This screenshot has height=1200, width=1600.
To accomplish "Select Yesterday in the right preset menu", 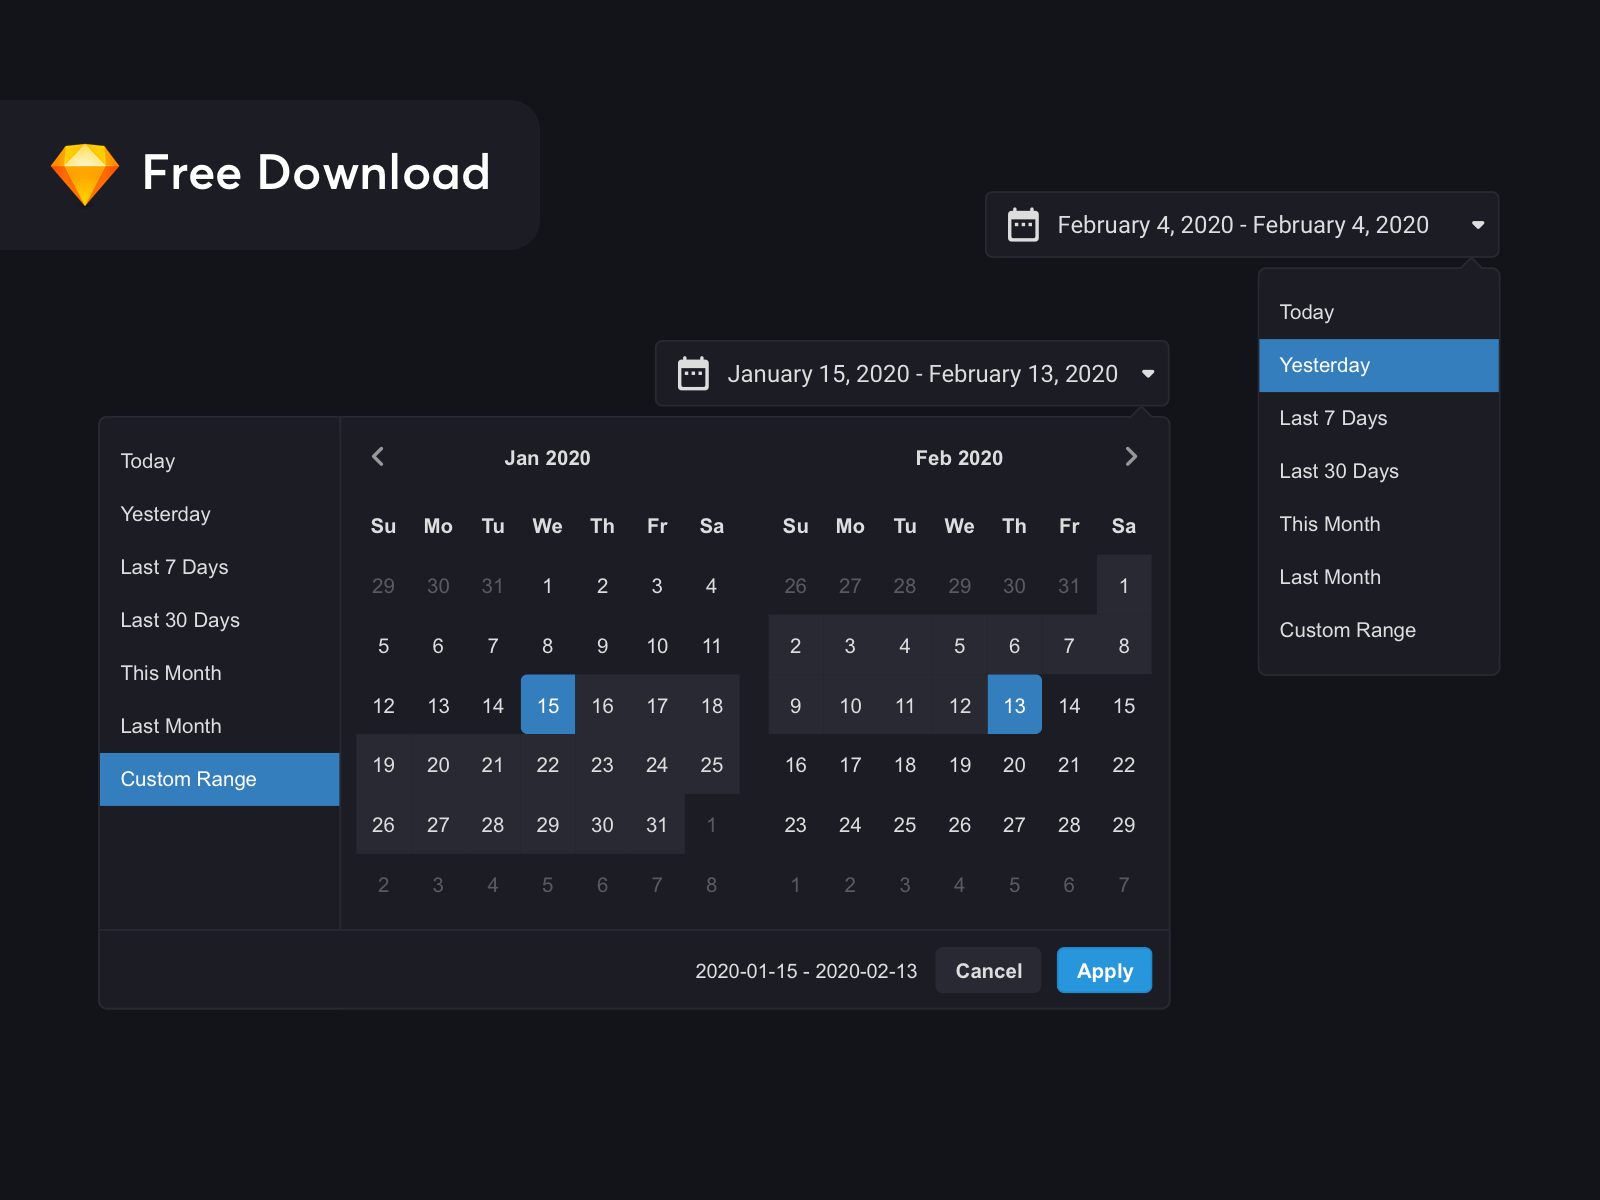I will pyautogui.click(x=1324, y=365).
